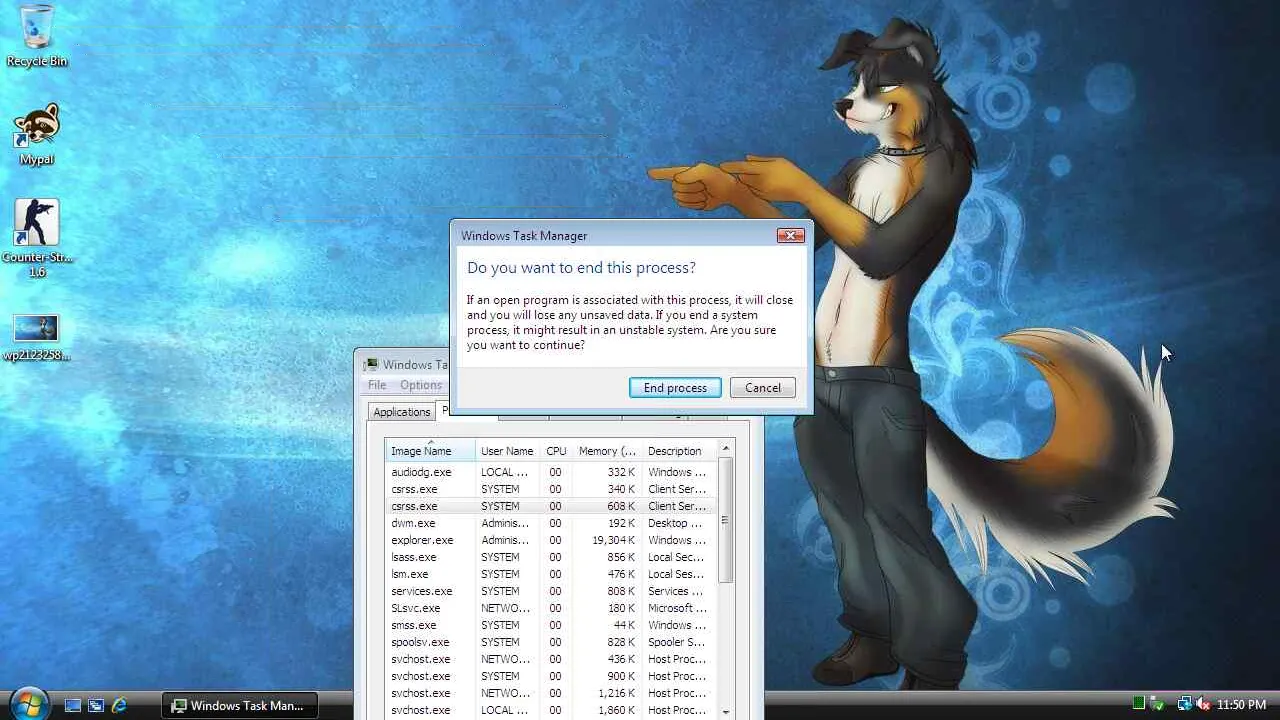Screen dimensions: 1280x720
Task: Click the Adminis... user of explorer.exe
Action: [505, 540]
